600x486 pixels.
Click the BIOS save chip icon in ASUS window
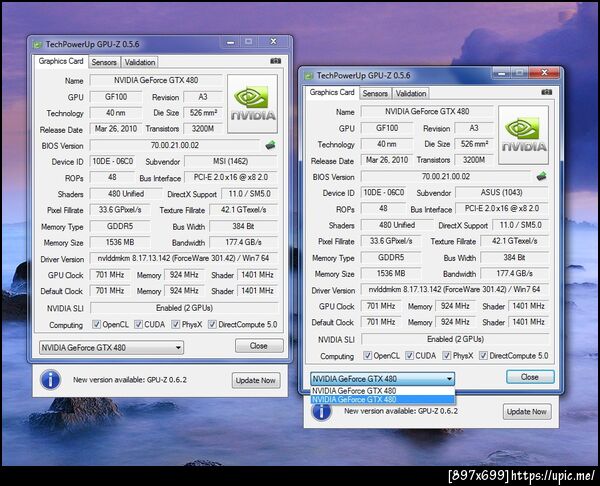tap(541, 176)
